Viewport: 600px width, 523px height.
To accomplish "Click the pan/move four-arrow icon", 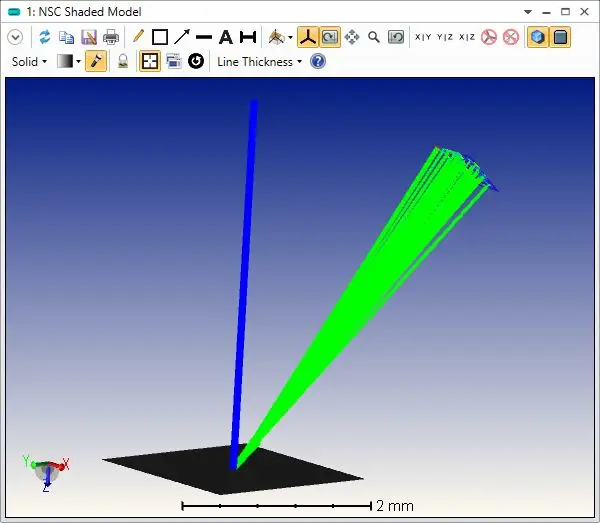I will click(352, 37).
